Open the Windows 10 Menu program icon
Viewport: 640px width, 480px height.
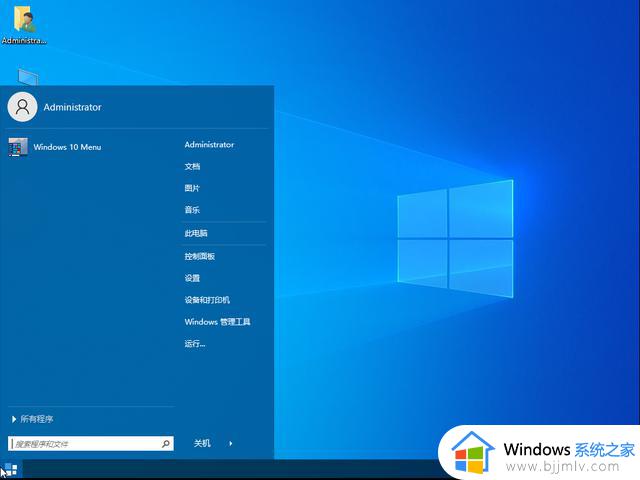click(x=18, y=147)
